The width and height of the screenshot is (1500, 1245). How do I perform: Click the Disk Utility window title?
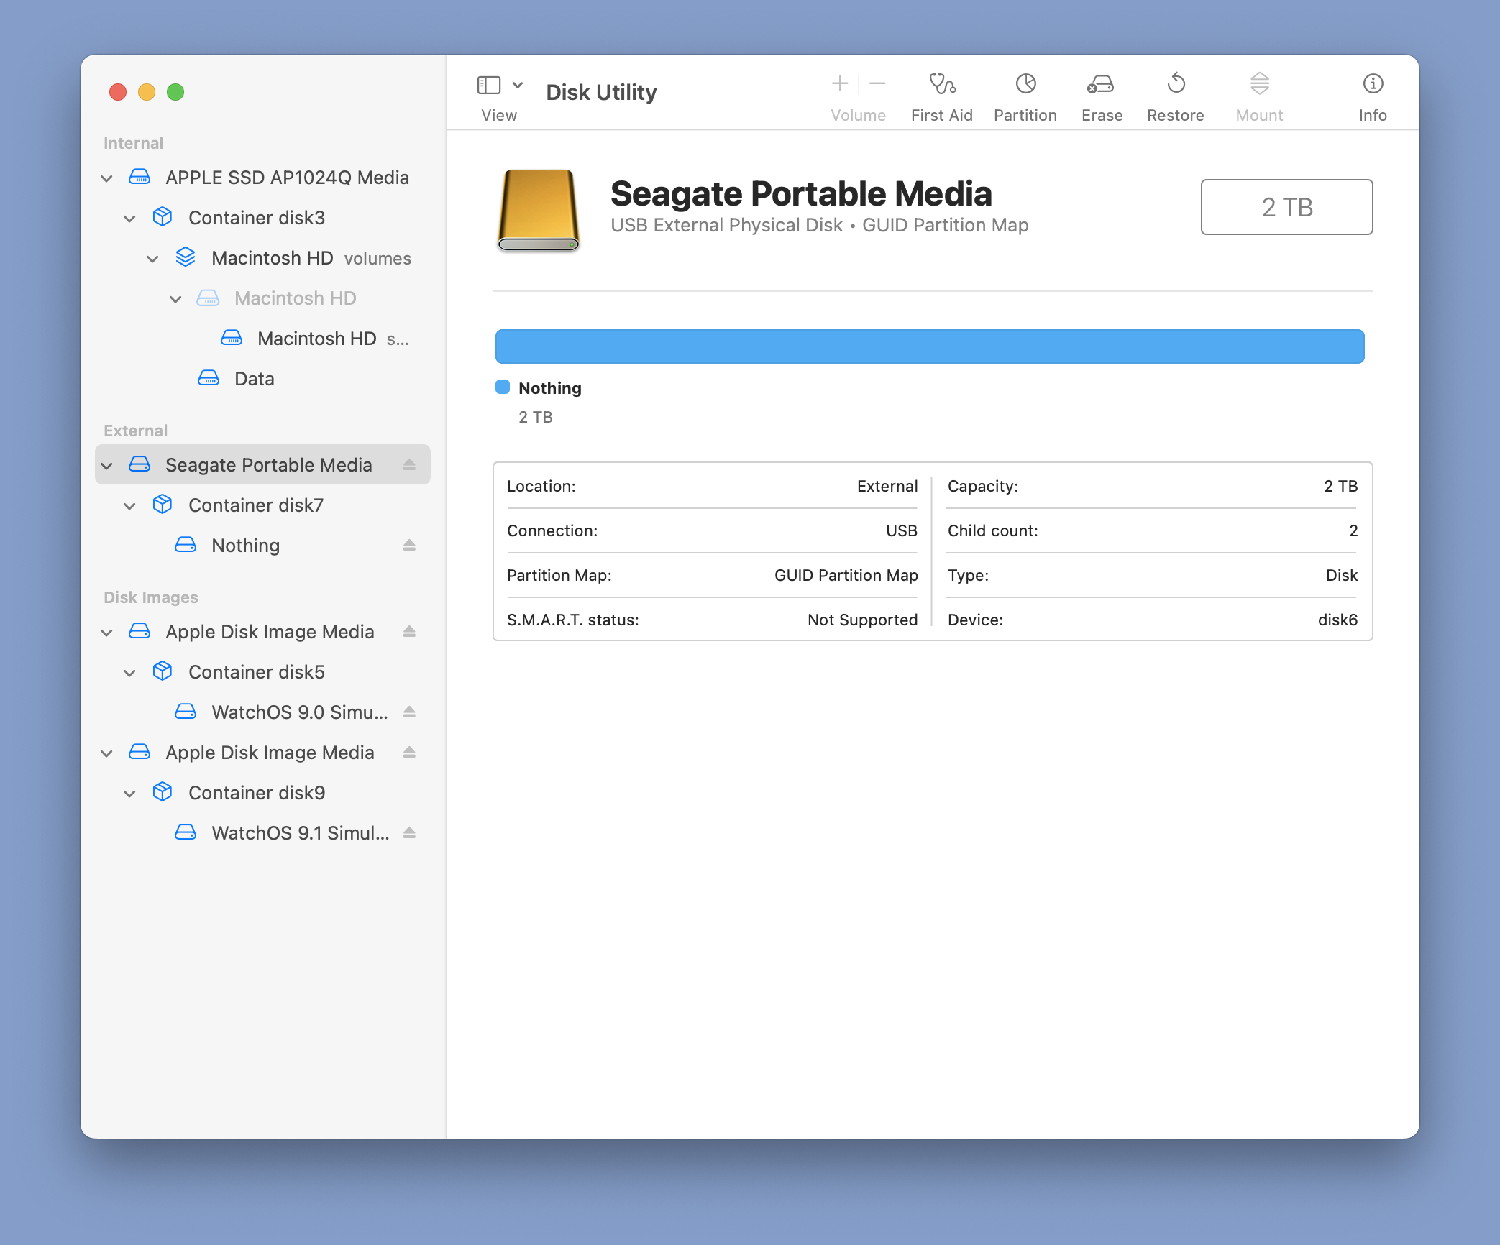(601, 92)
